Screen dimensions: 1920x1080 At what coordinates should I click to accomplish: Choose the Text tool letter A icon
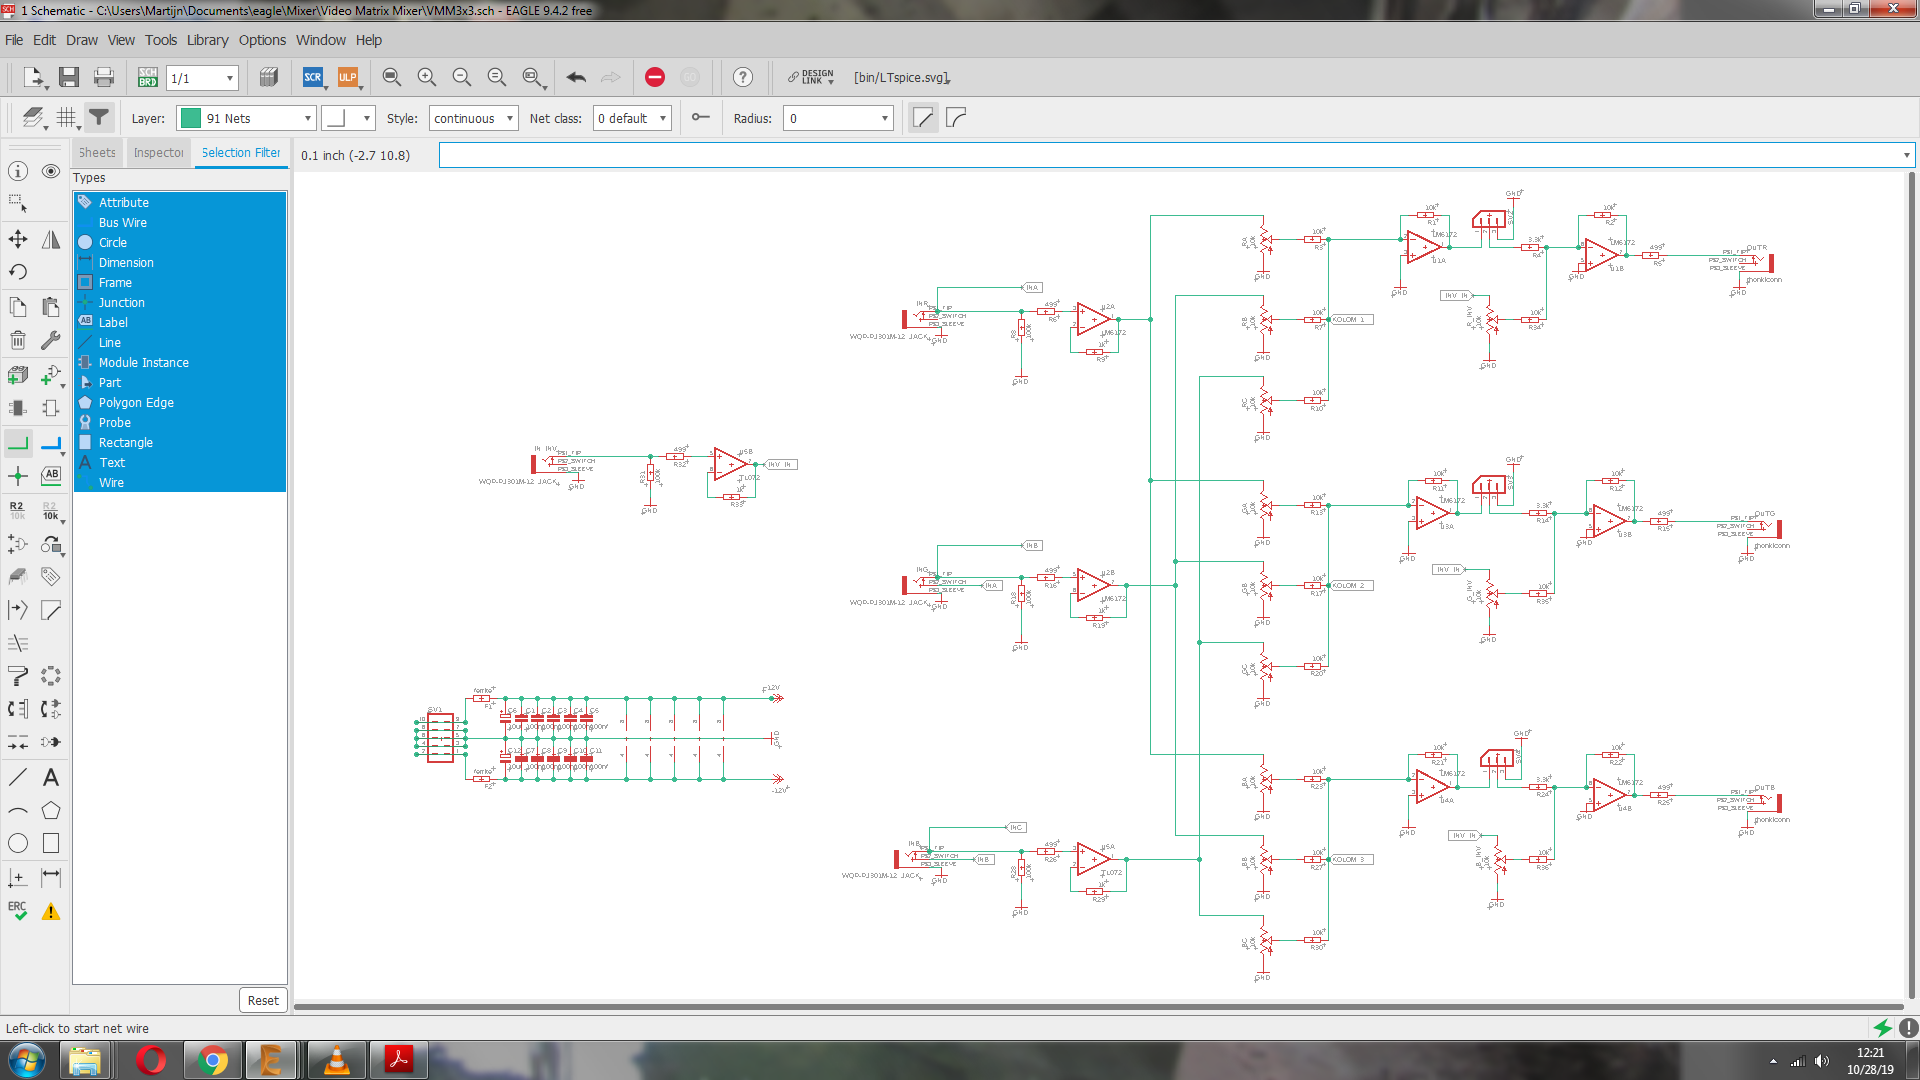coord(51,777)
